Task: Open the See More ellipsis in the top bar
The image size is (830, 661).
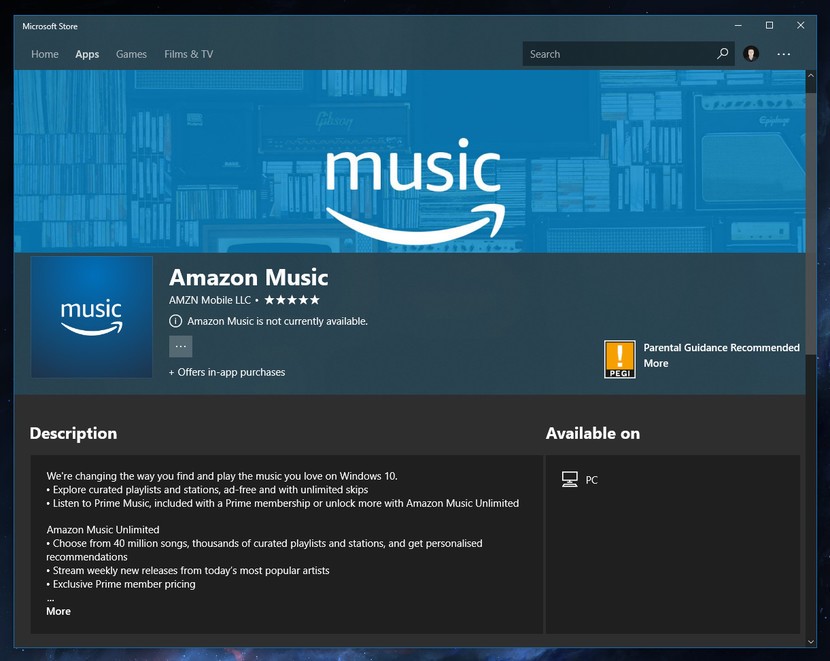Action: point(784,54)
